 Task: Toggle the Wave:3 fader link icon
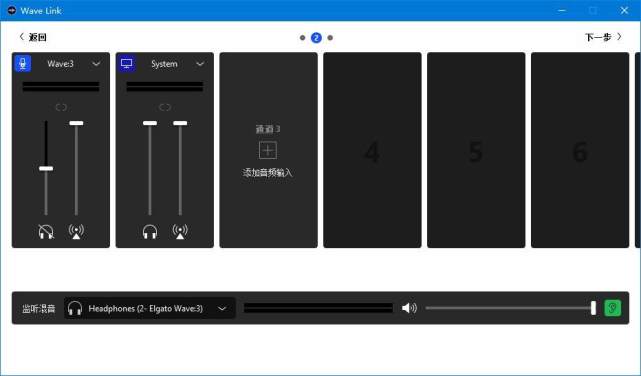coord(61,107)
